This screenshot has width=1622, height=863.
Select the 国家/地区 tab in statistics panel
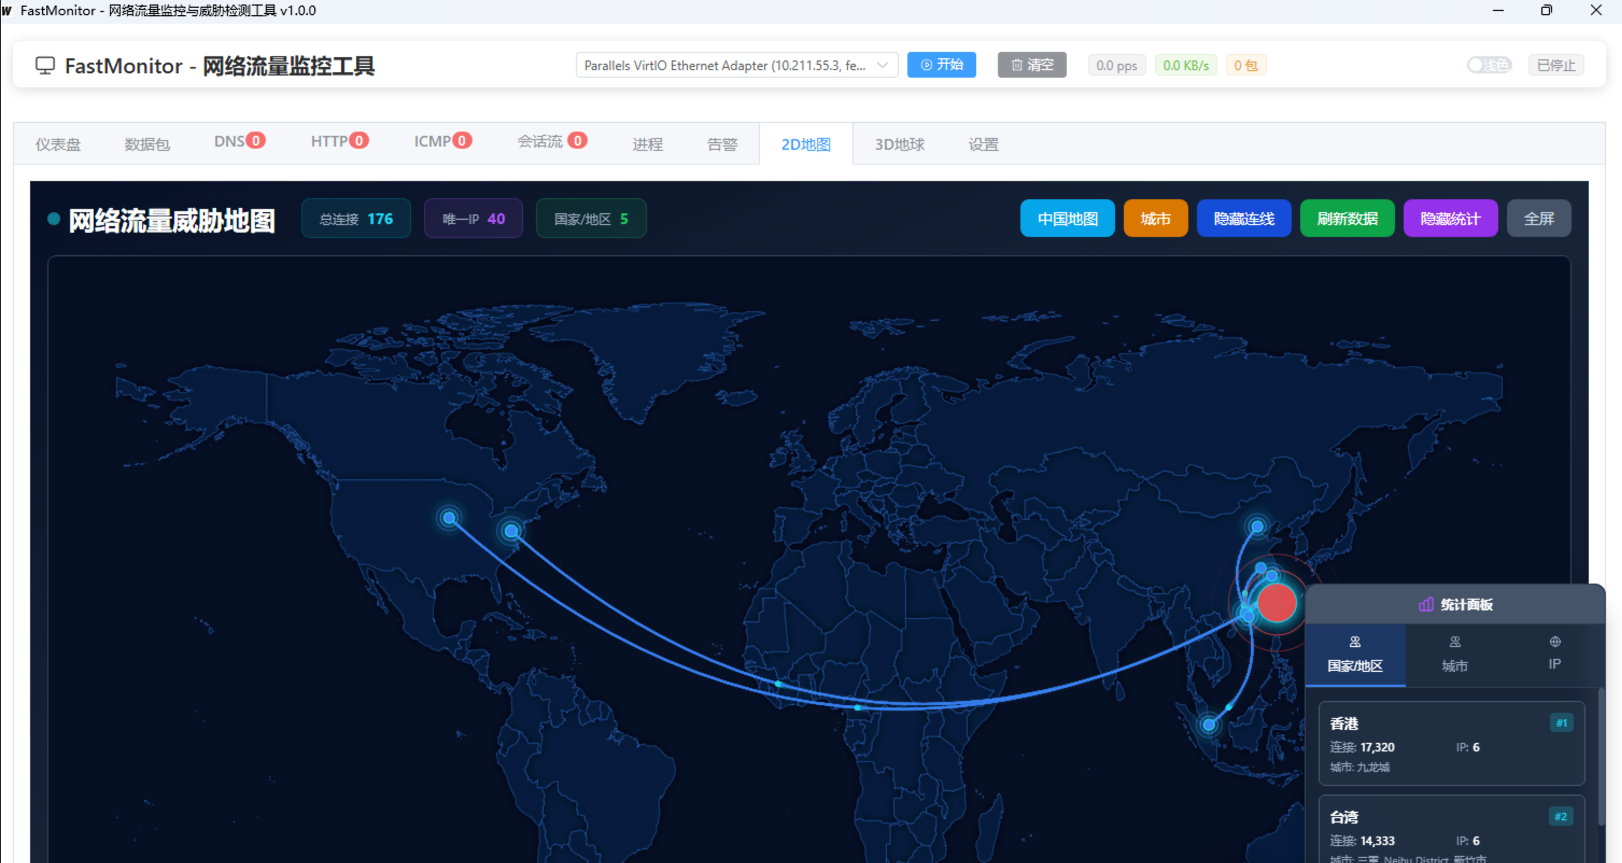pyautogui.click(x=1355, y=655)
